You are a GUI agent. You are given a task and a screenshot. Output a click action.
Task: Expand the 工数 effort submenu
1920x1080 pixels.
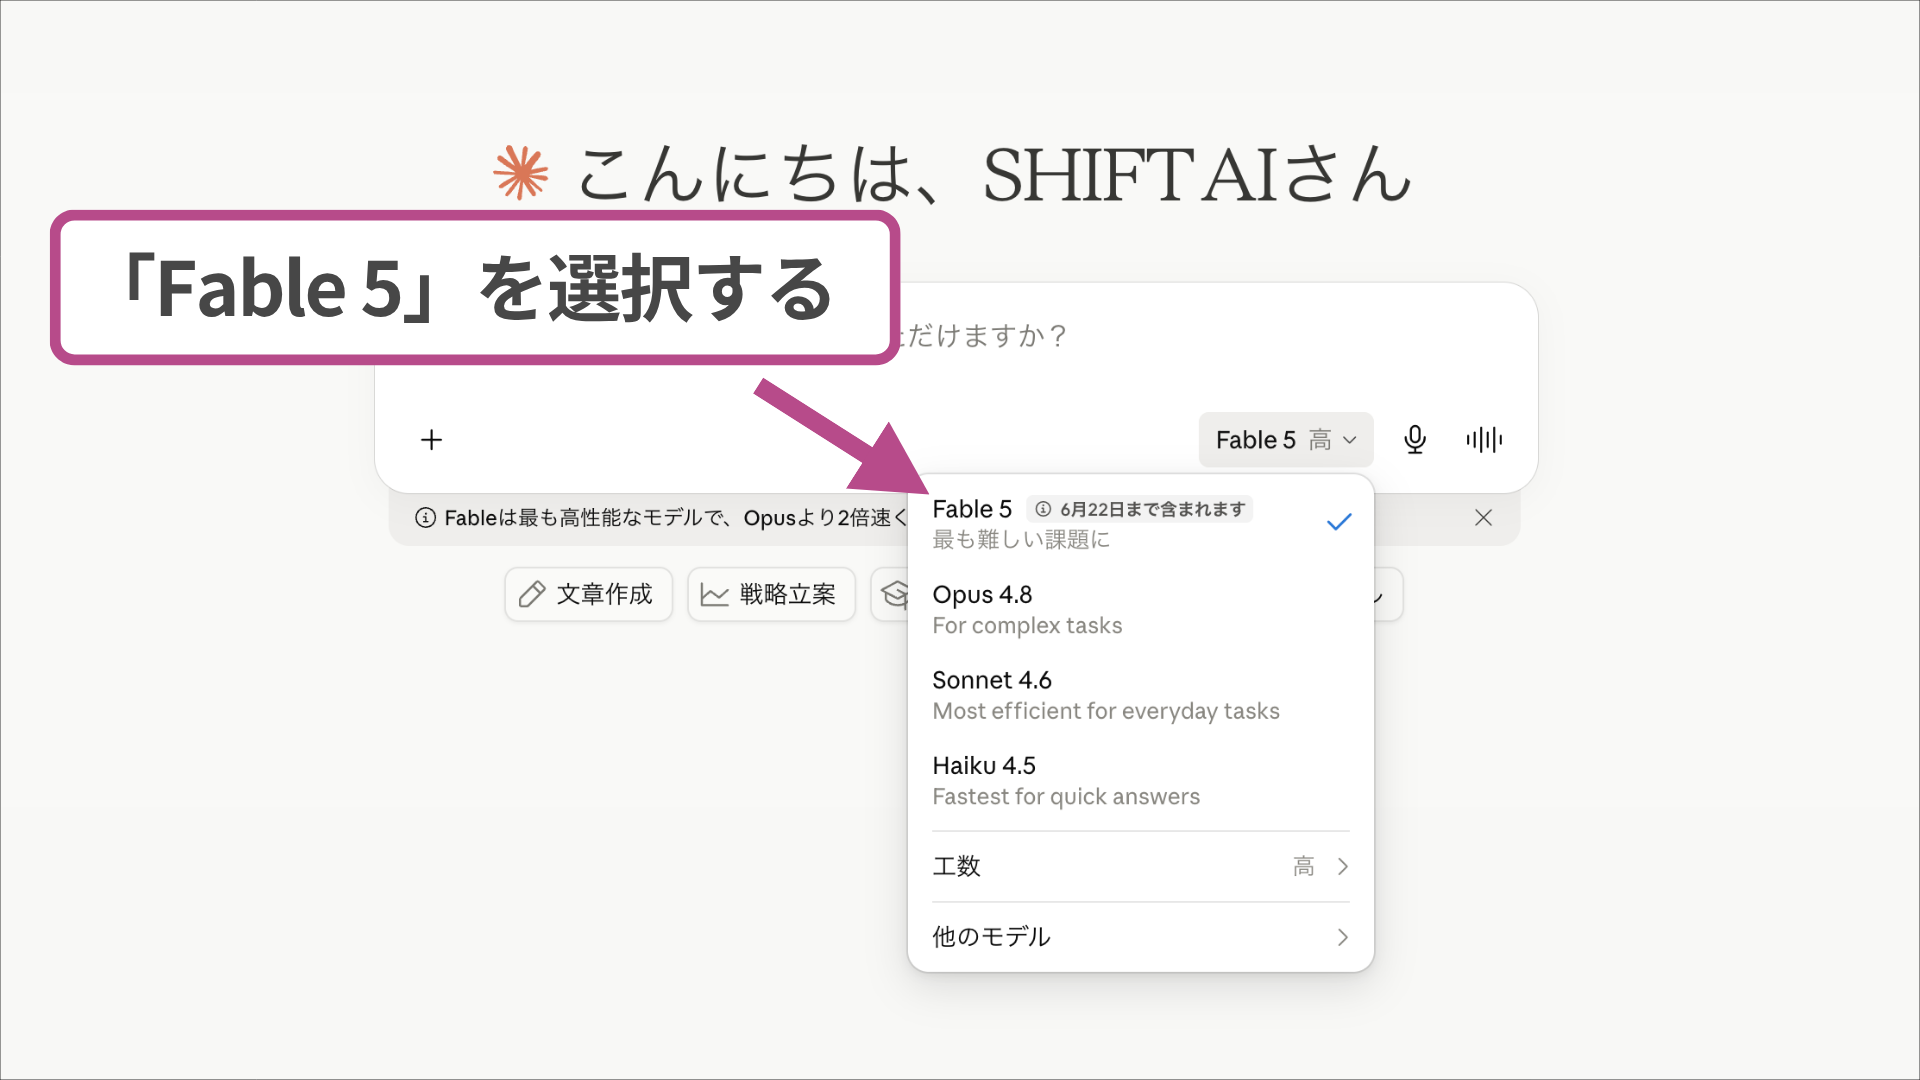point(1140,866)
